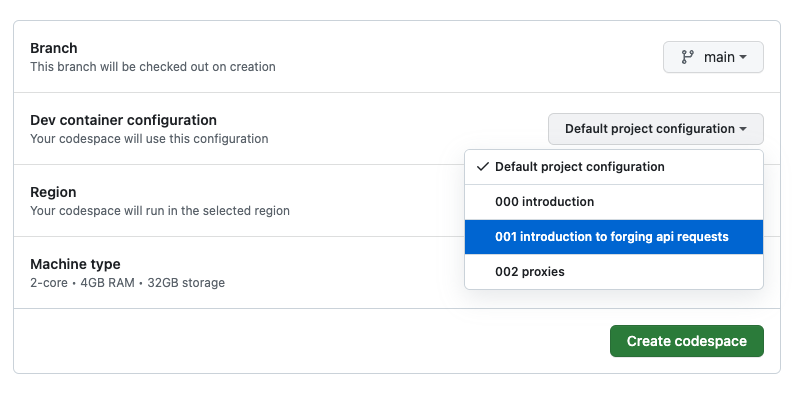Click the 2-core machine spec text
The height and width of the screenshot is (406, 802).
click(49, 283)
